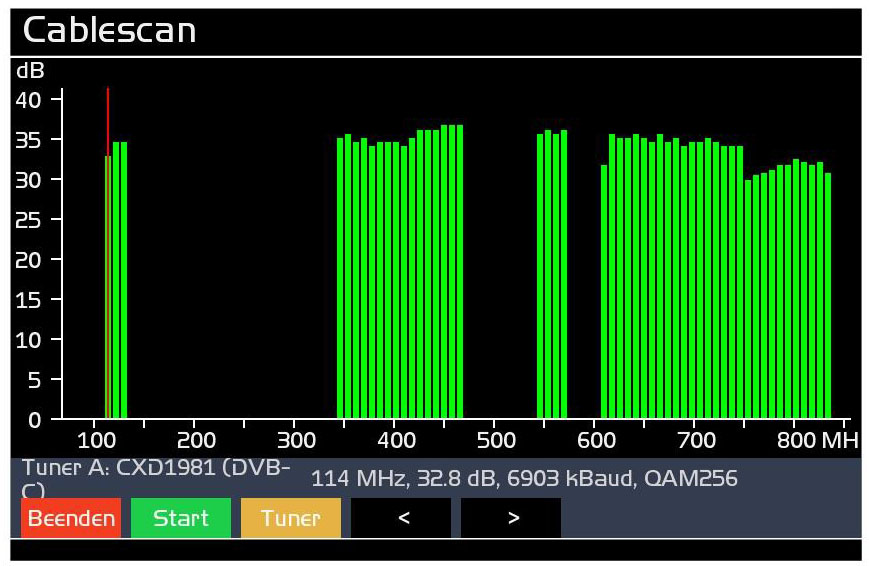This screenshot has width=869, height=566.
Task: Click the 500 label on the frequency axis
Action: point(496,440)
